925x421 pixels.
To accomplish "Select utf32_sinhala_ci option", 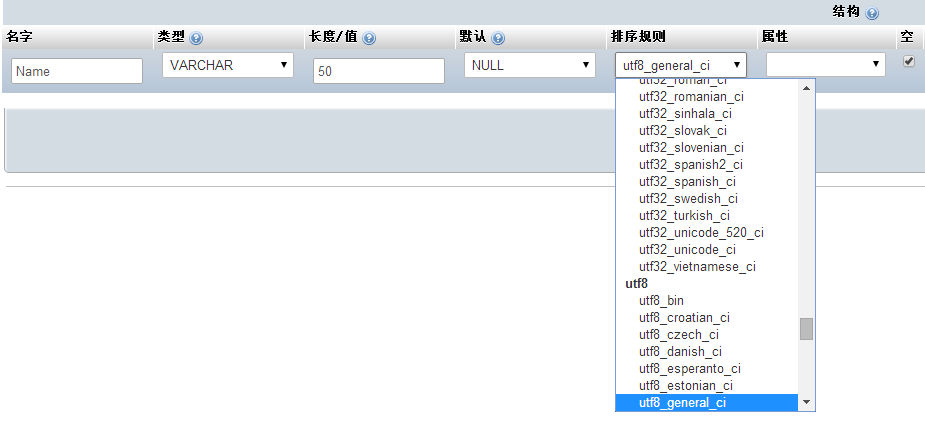I will tap(707, 113).
